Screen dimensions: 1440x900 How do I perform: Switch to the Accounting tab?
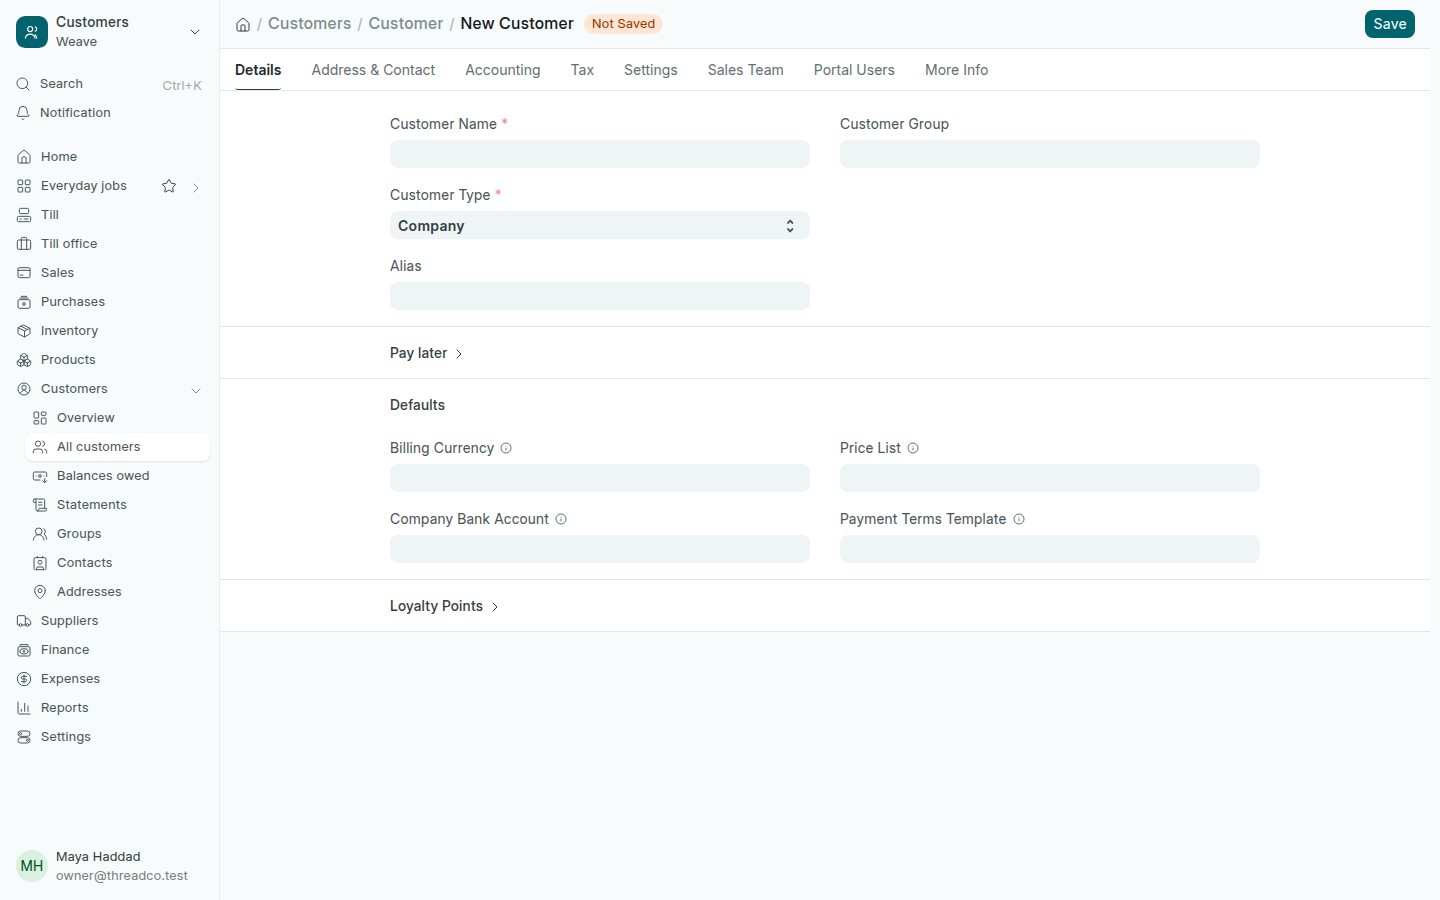point(503,70)
